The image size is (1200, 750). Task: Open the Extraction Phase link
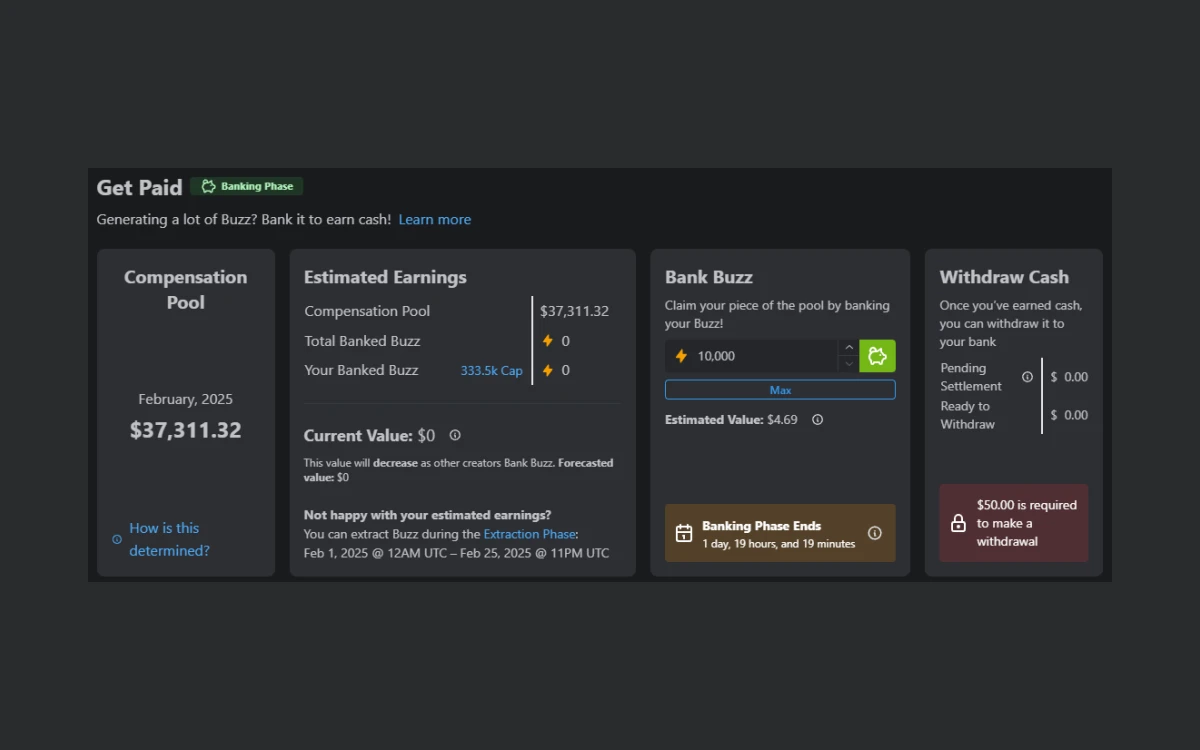(x=529, y=534)
